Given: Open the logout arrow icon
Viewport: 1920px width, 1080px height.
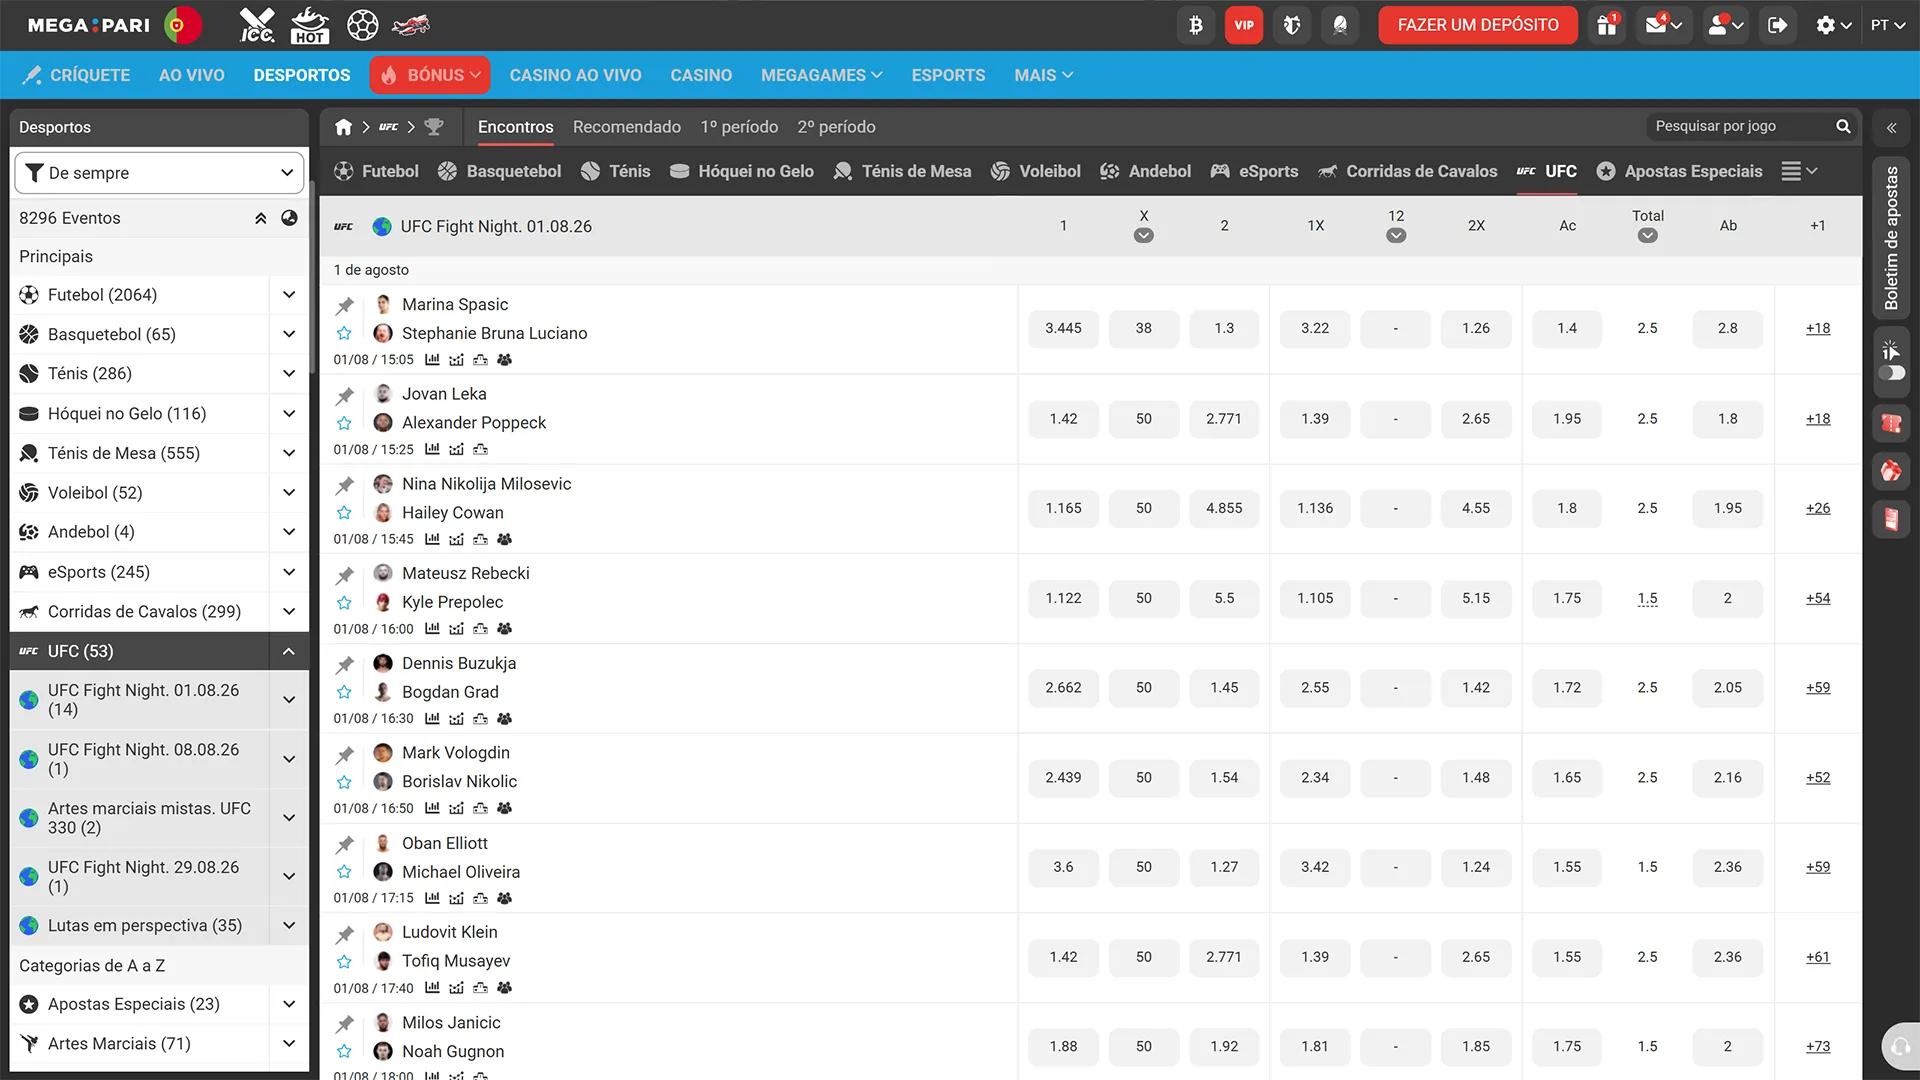Looking at the screenshot, I should pos(1777,25).
